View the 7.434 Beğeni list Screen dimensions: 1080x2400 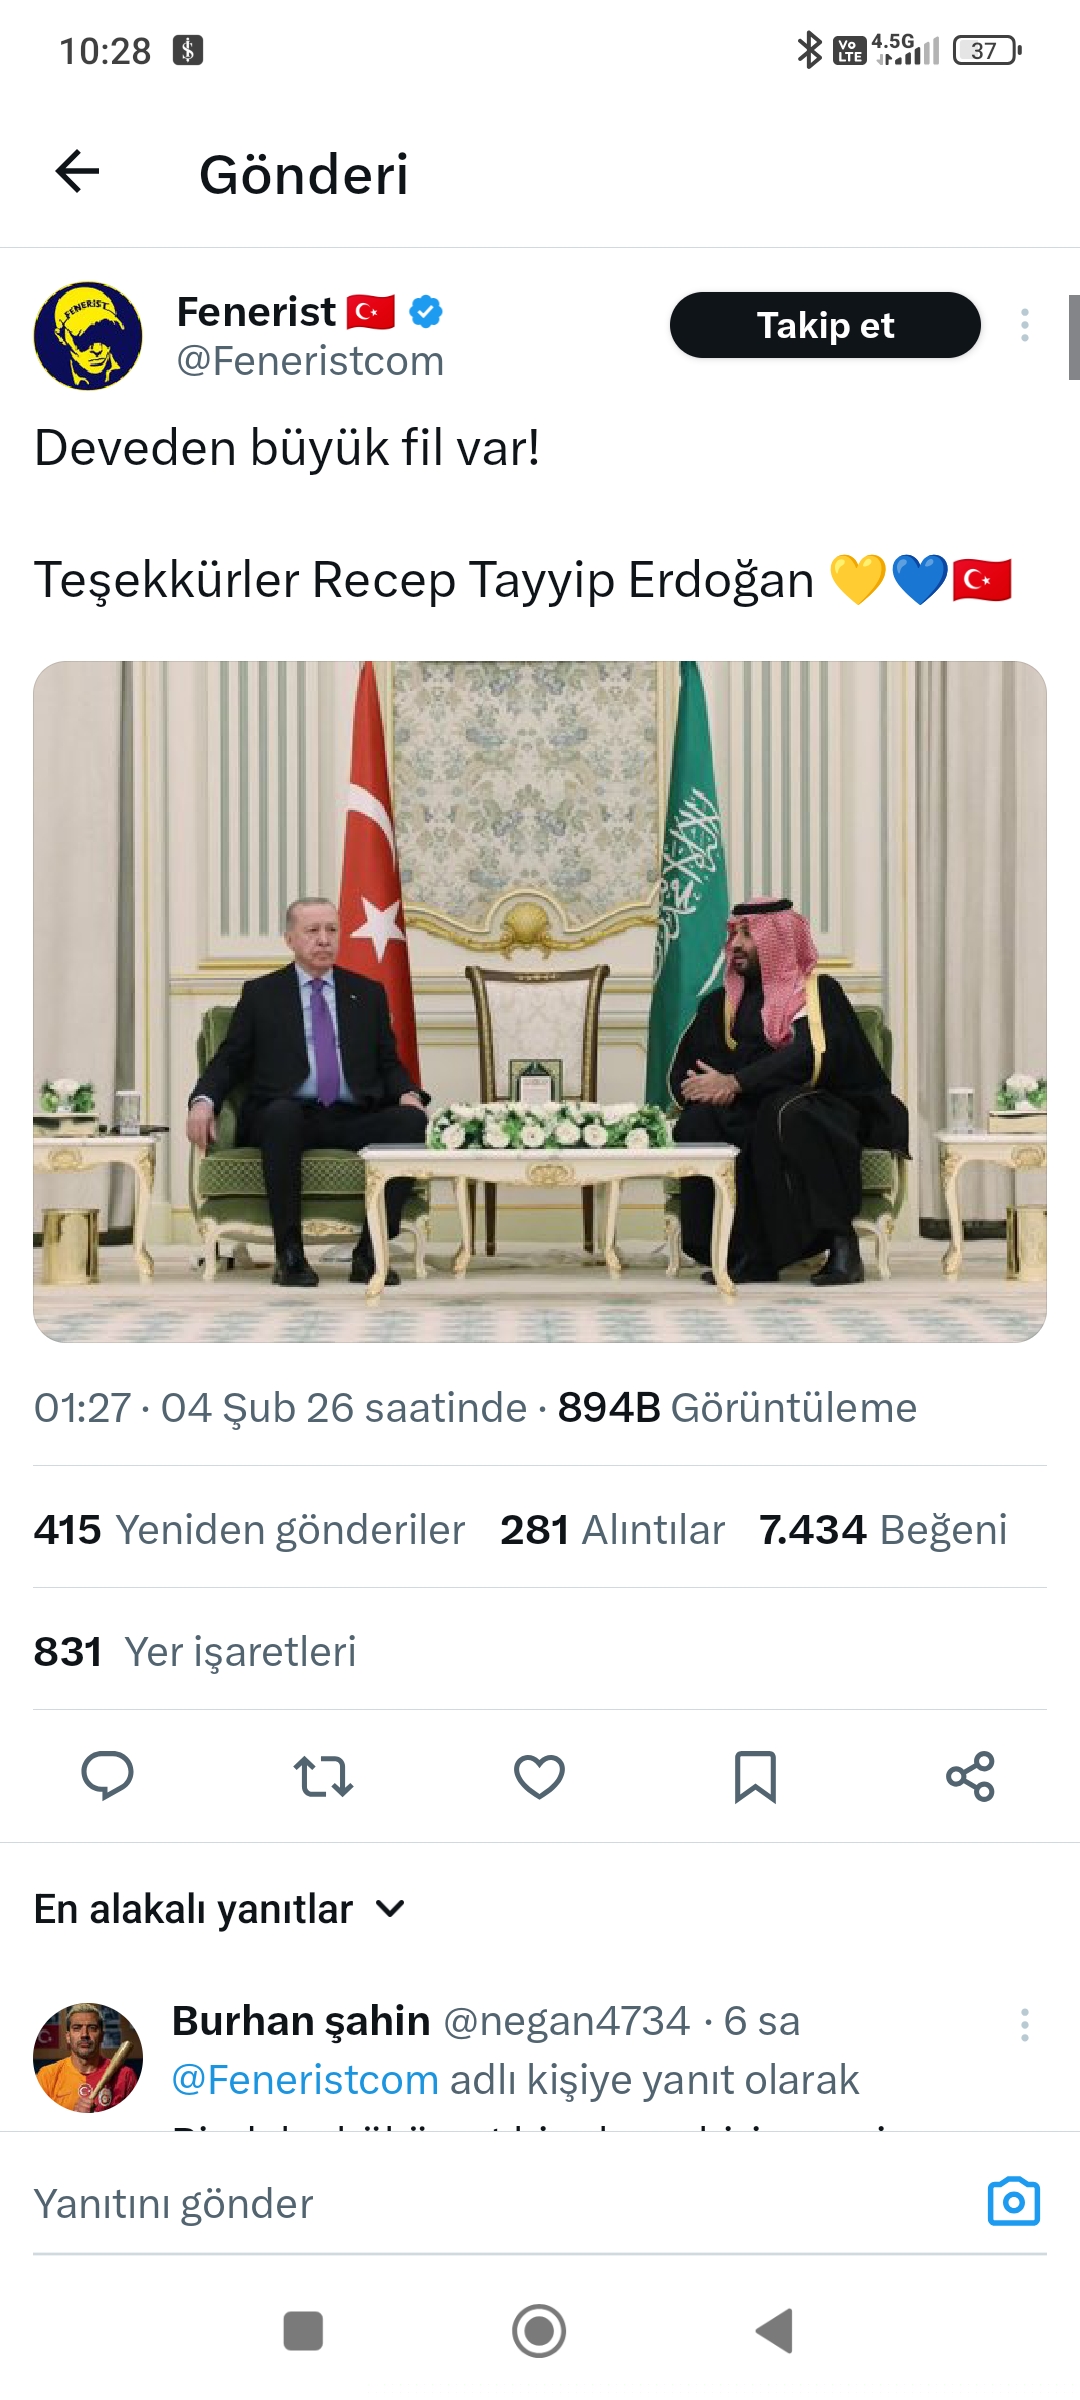883,1529
